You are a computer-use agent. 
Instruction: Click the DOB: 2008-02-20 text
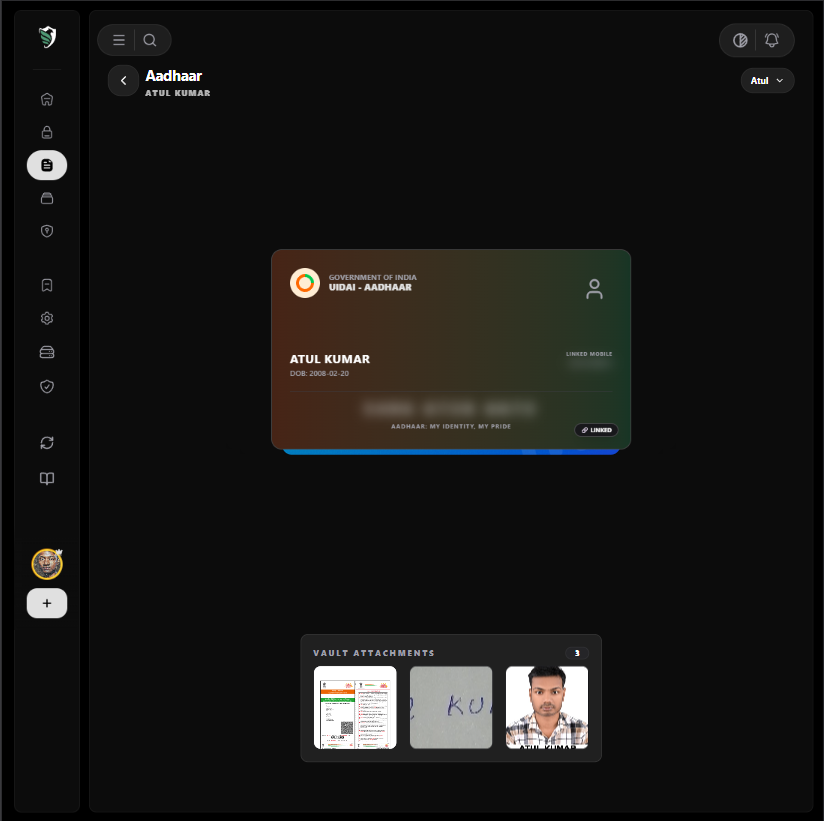click(319, 373)
